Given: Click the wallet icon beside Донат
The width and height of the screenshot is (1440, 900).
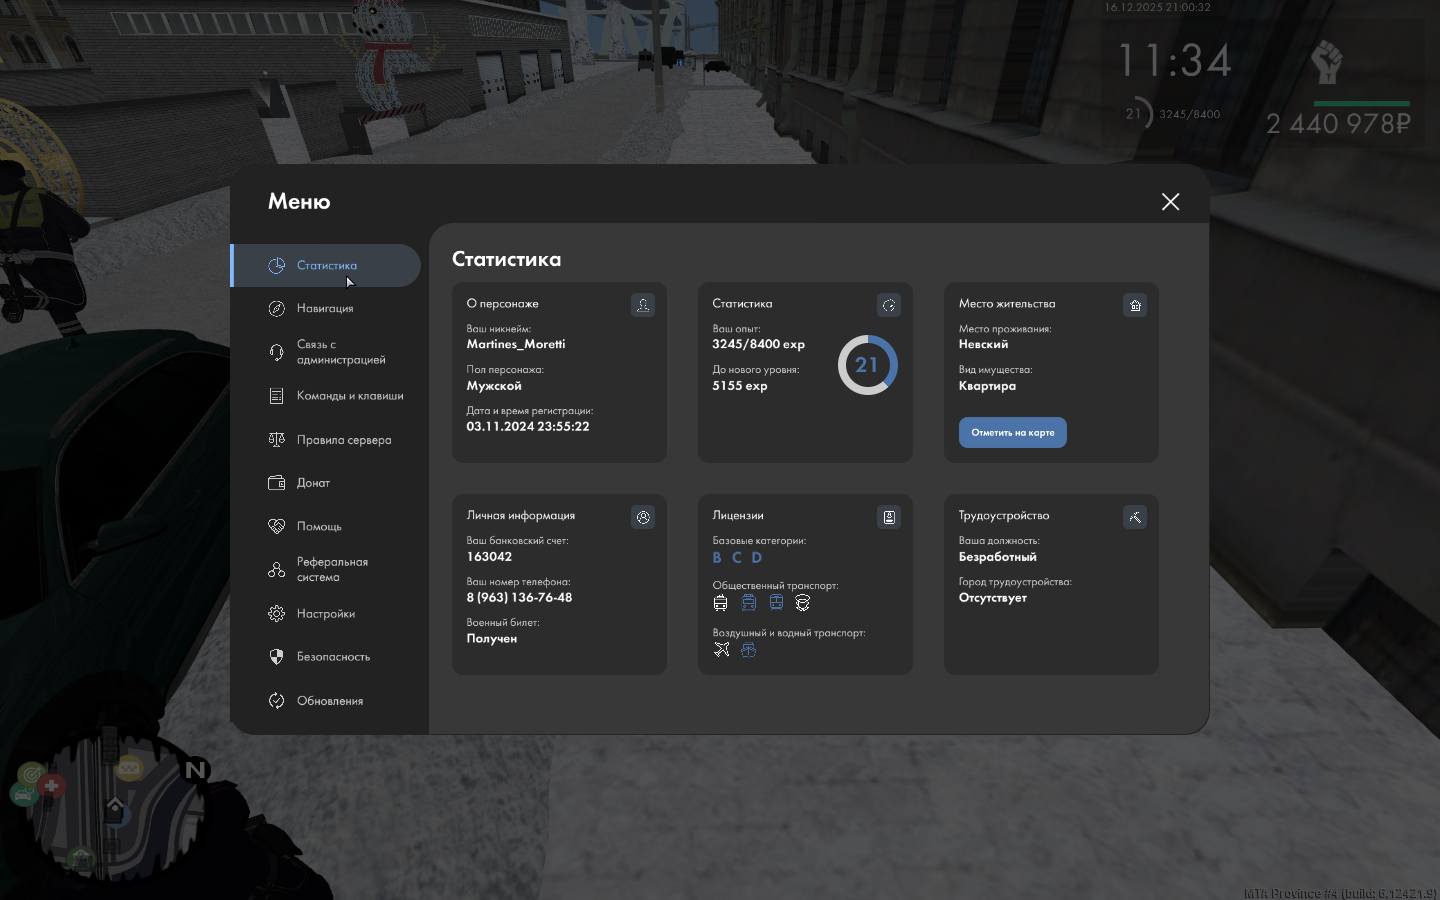Looking at the screenshot, I should click(277, 483).
